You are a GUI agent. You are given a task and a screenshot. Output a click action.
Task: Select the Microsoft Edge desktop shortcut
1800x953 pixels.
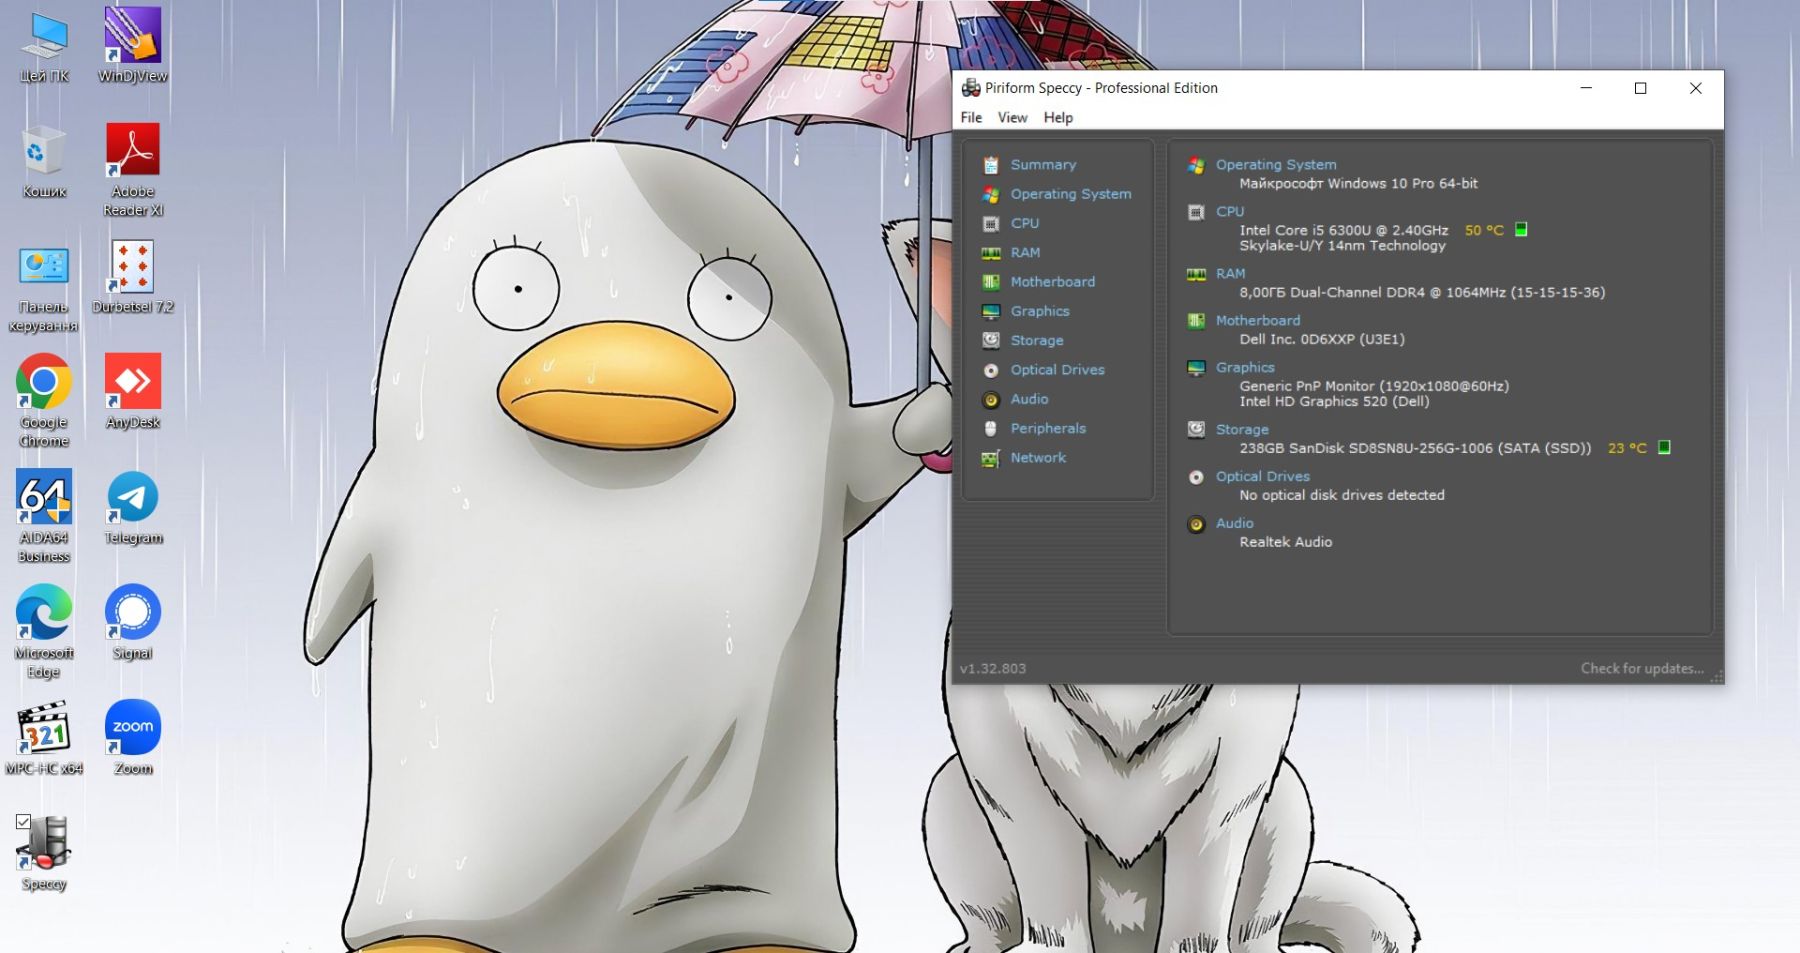[44, 632]
